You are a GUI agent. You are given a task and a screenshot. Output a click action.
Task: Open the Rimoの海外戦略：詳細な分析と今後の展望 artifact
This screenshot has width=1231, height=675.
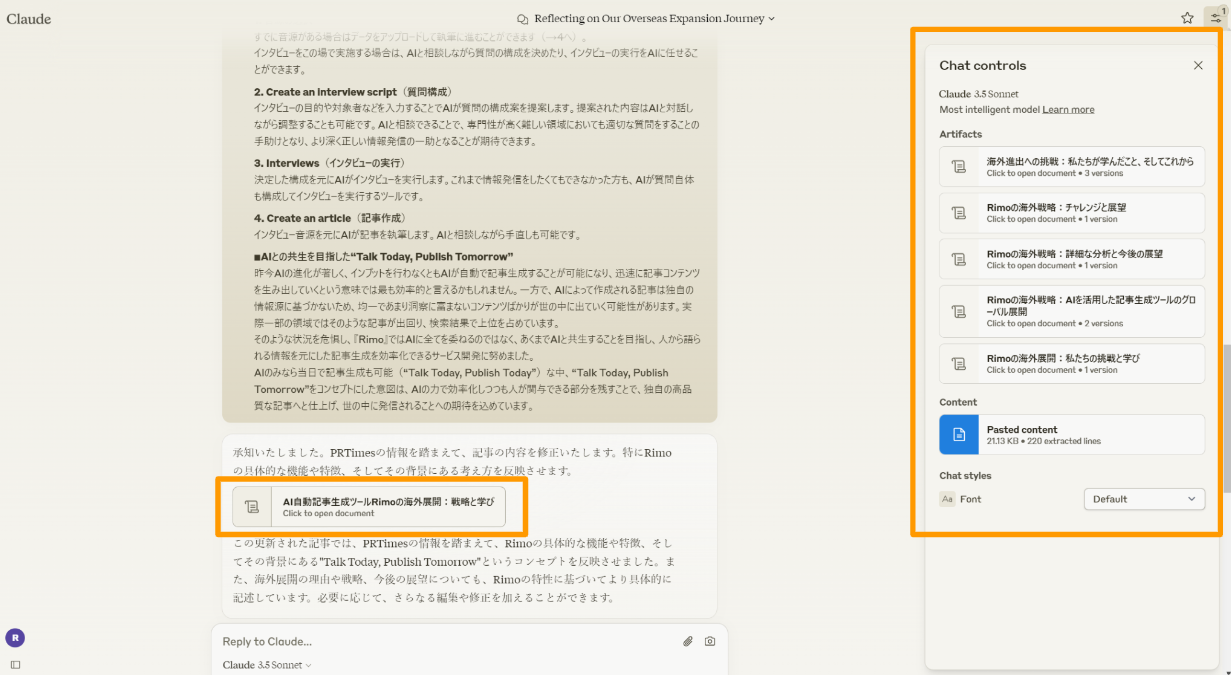1072,259
